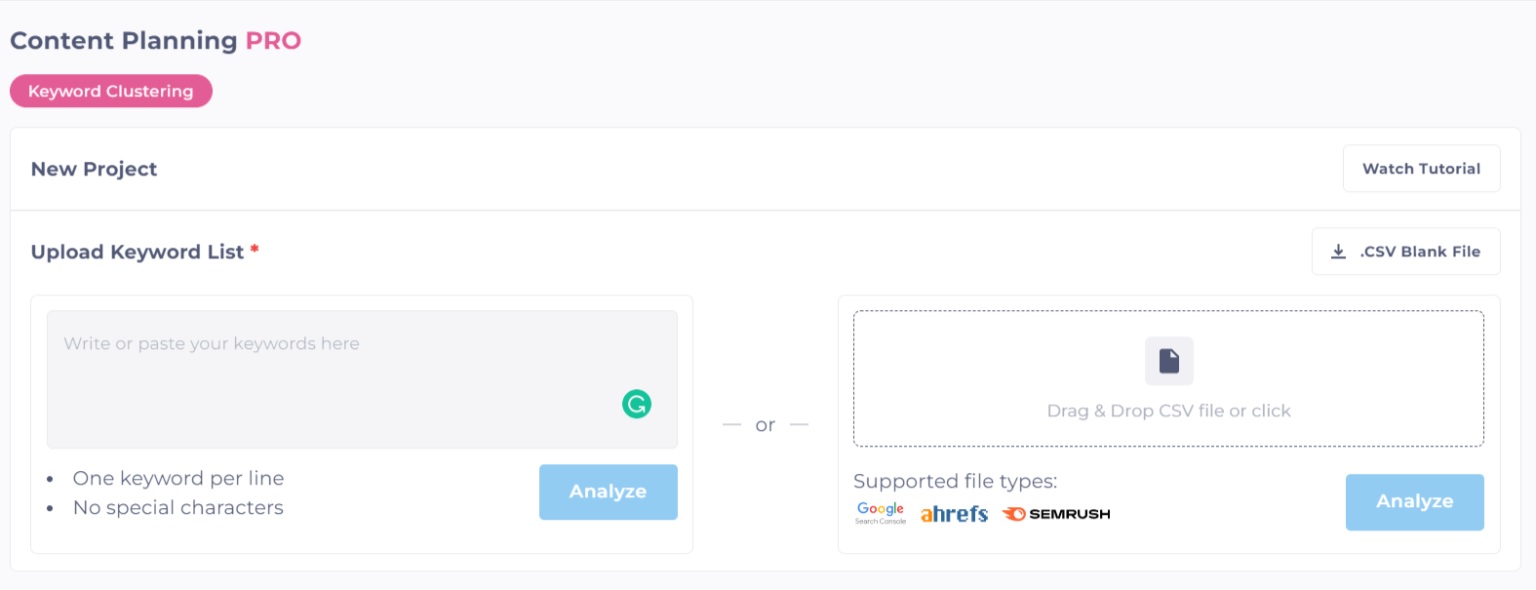Click the 'One keyword per line' hint
This screenshot has height=590, width=1536.
(178, 478)
